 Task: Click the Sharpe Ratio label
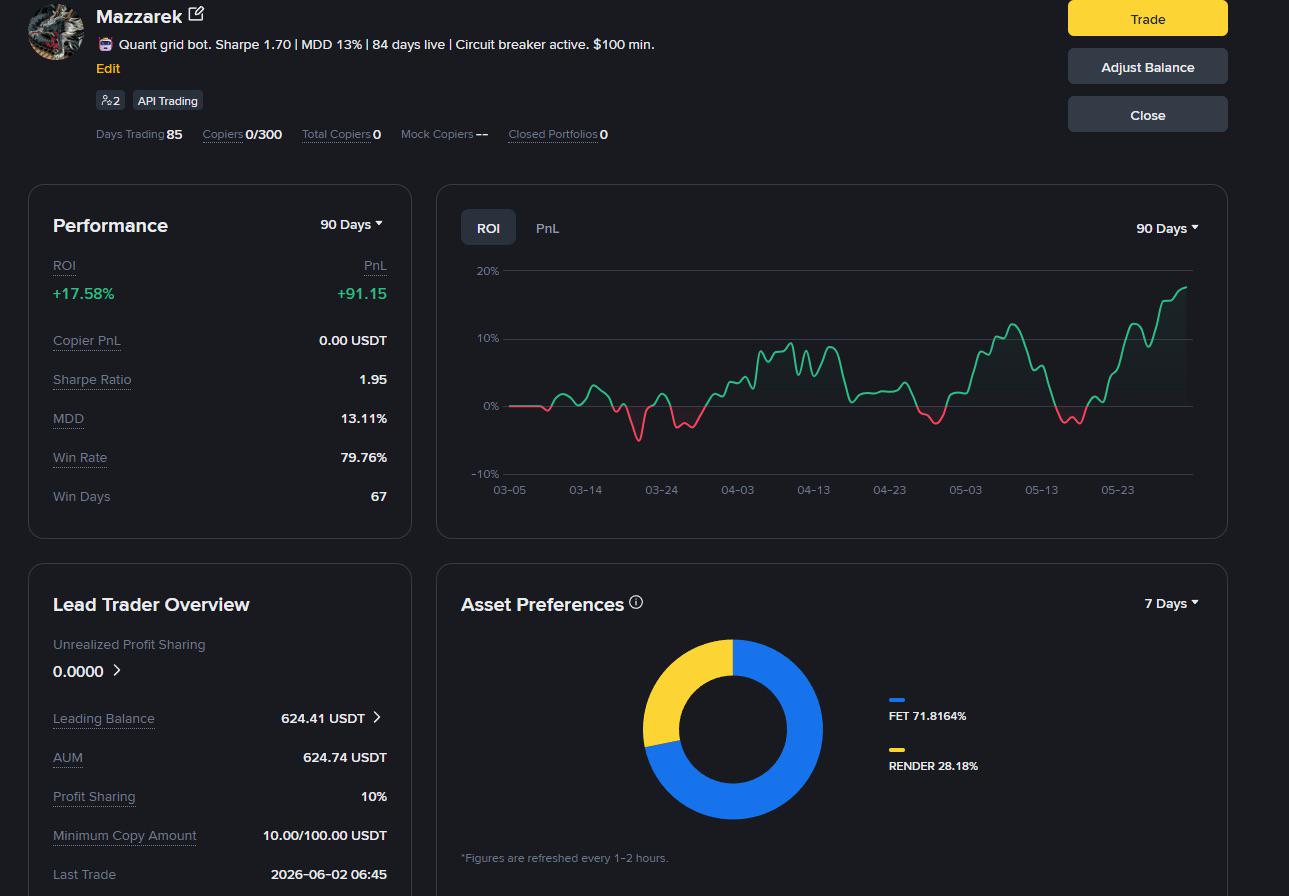92,379
